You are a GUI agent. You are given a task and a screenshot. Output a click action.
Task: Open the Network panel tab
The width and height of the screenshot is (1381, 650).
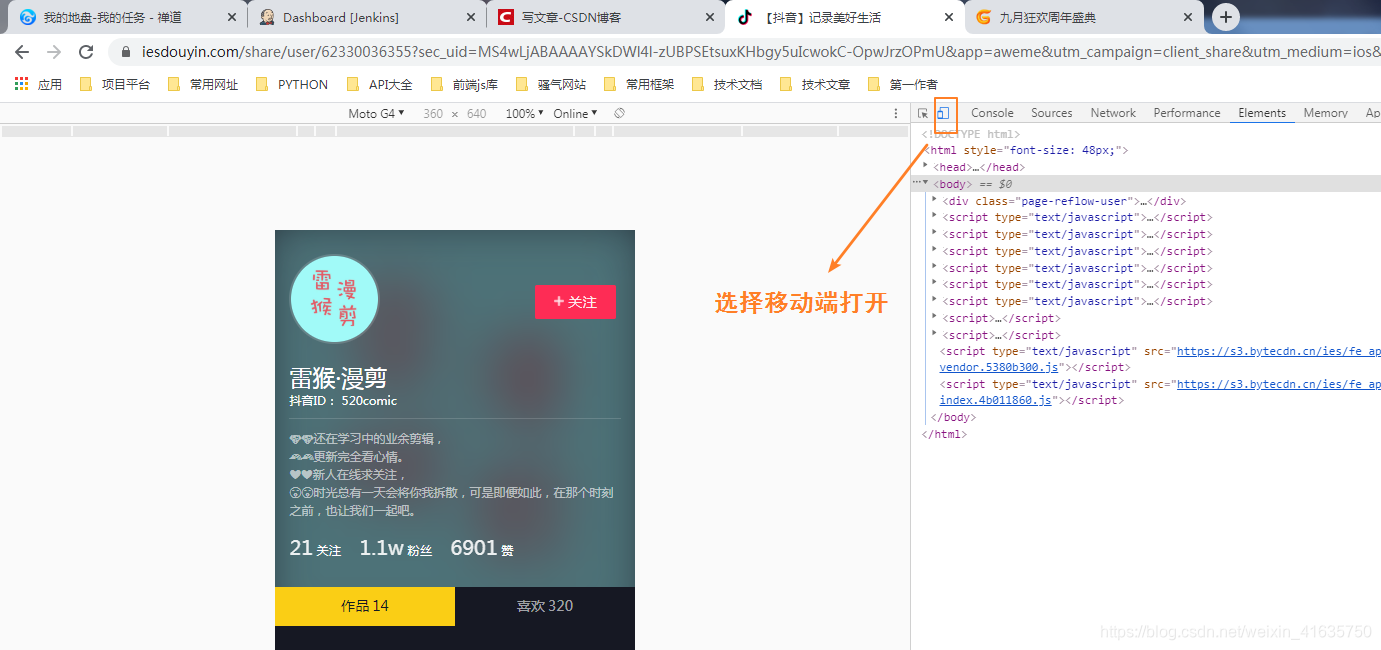(1113, 113)
